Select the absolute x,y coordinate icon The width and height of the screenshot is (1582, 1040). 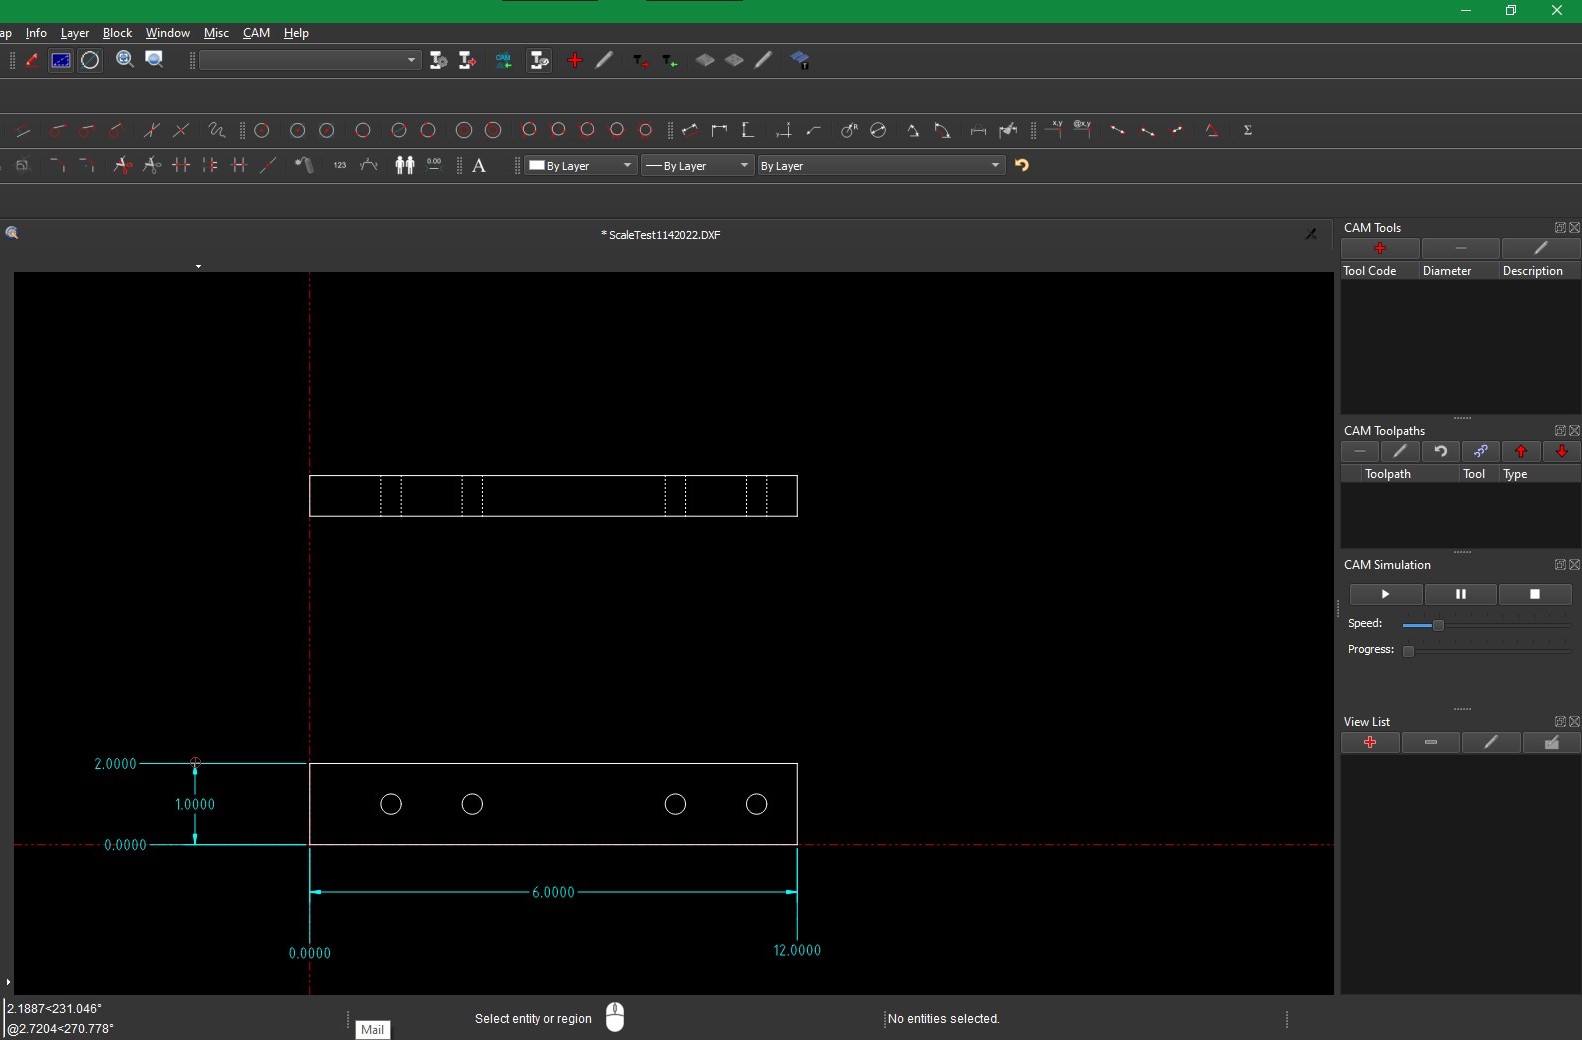[1055, 129]
